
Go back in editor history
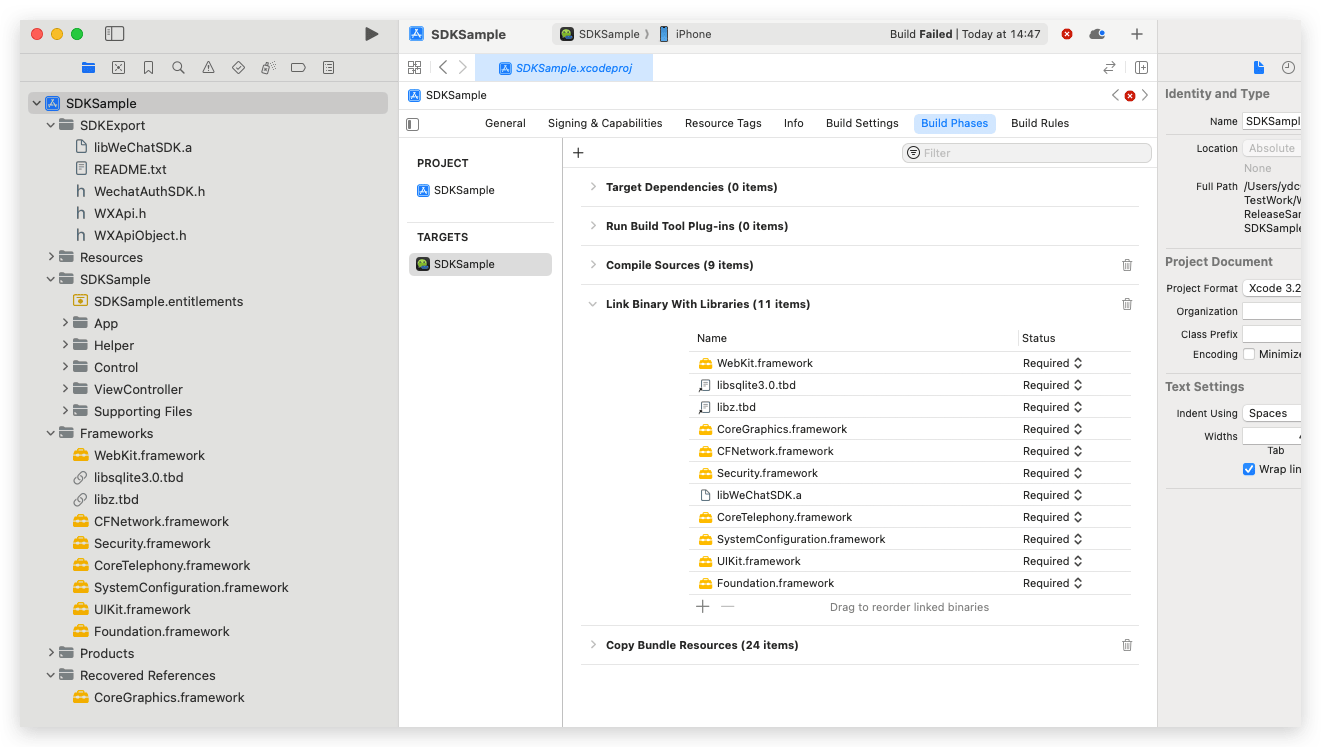coord(443,67)
